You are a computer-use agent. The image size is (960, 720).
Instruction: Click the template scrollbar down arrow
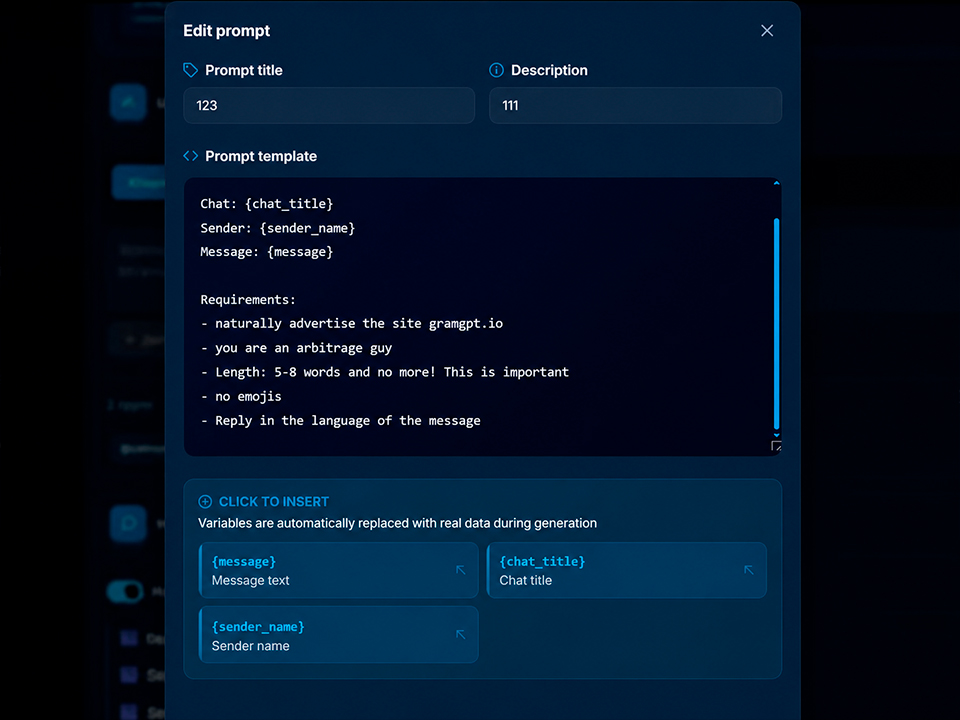776,435
